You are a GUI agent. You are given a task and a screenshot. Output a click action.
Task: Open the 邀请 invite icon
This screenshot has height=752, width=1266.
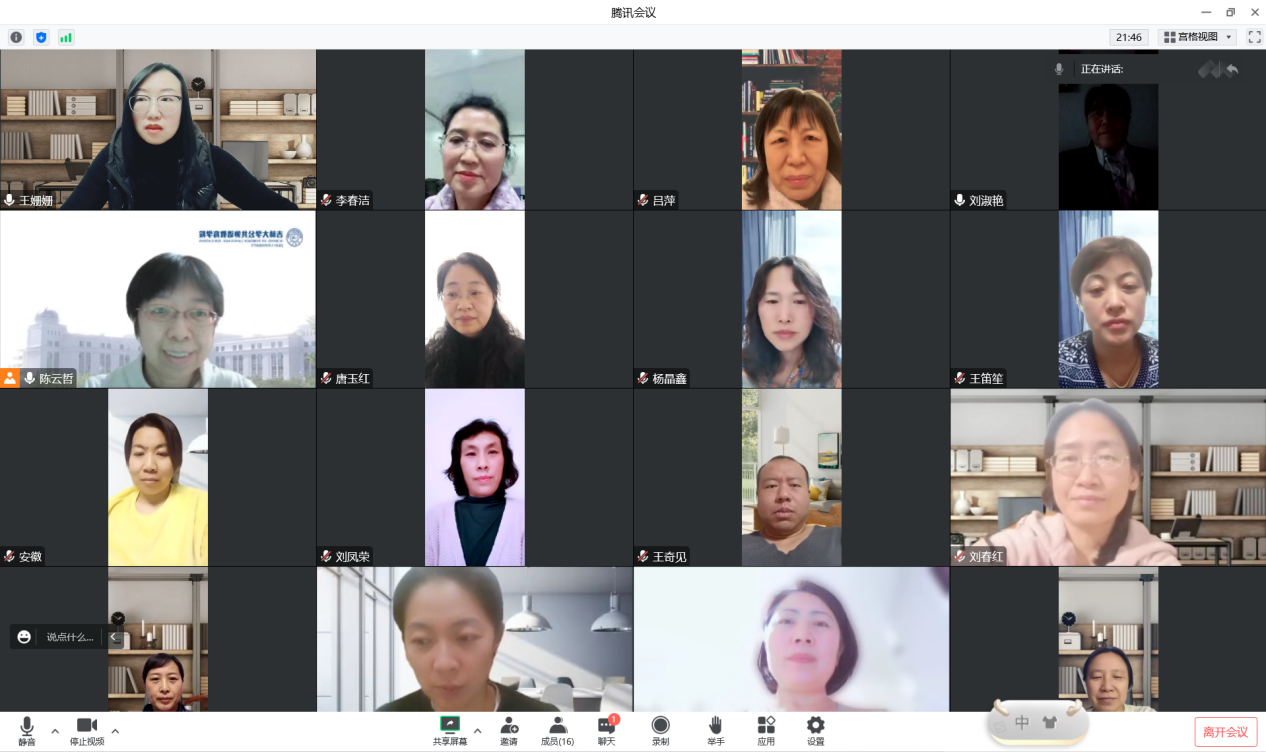(x=509, y=730)
